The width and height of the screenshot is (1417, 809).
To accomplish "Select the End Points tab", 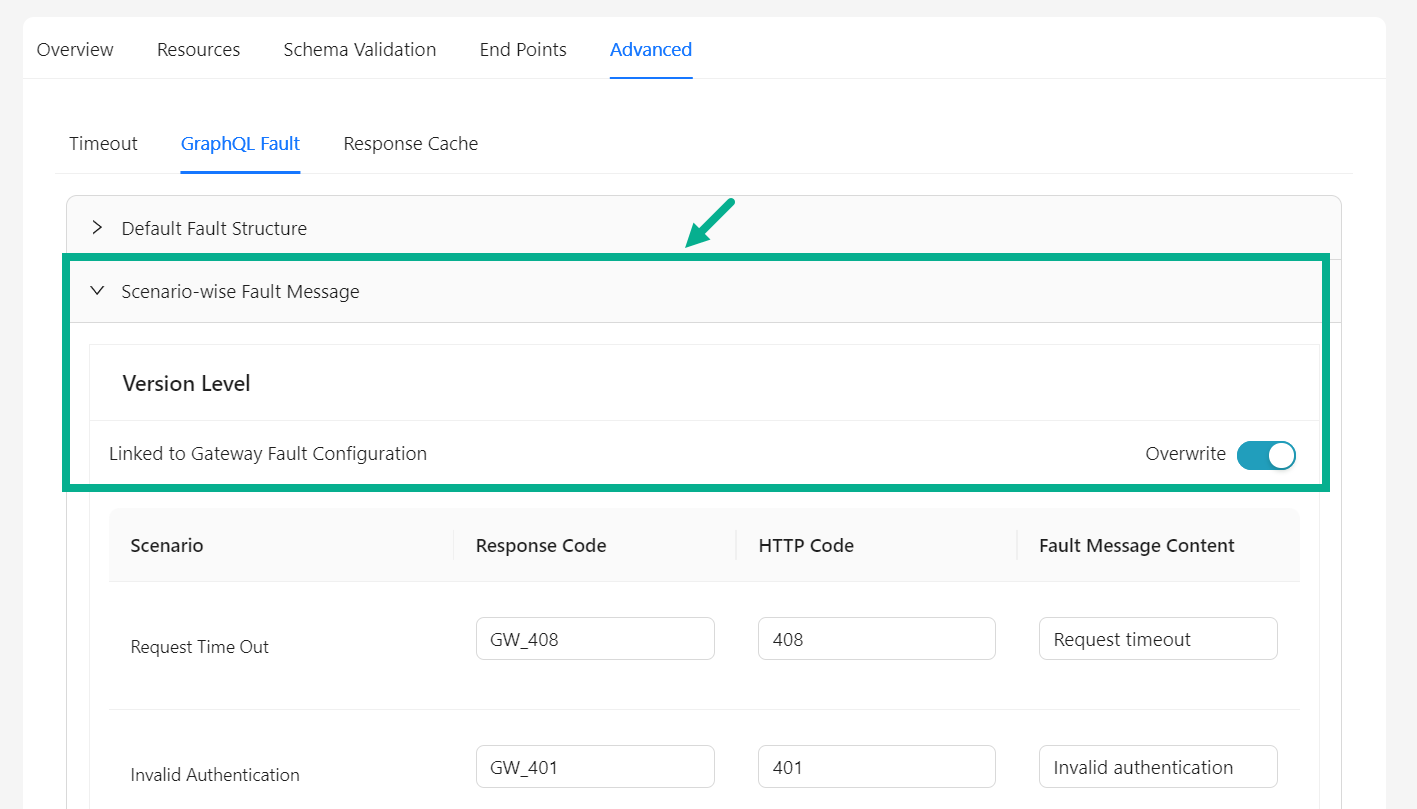I will [522, 50].
